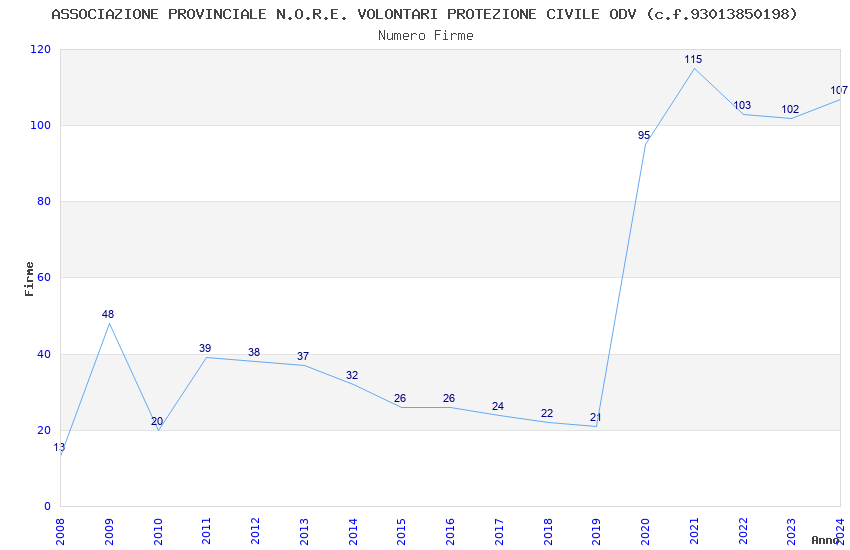Click the data label 38
The width and height of the screenshot is (850, 550).
[254, 352]
